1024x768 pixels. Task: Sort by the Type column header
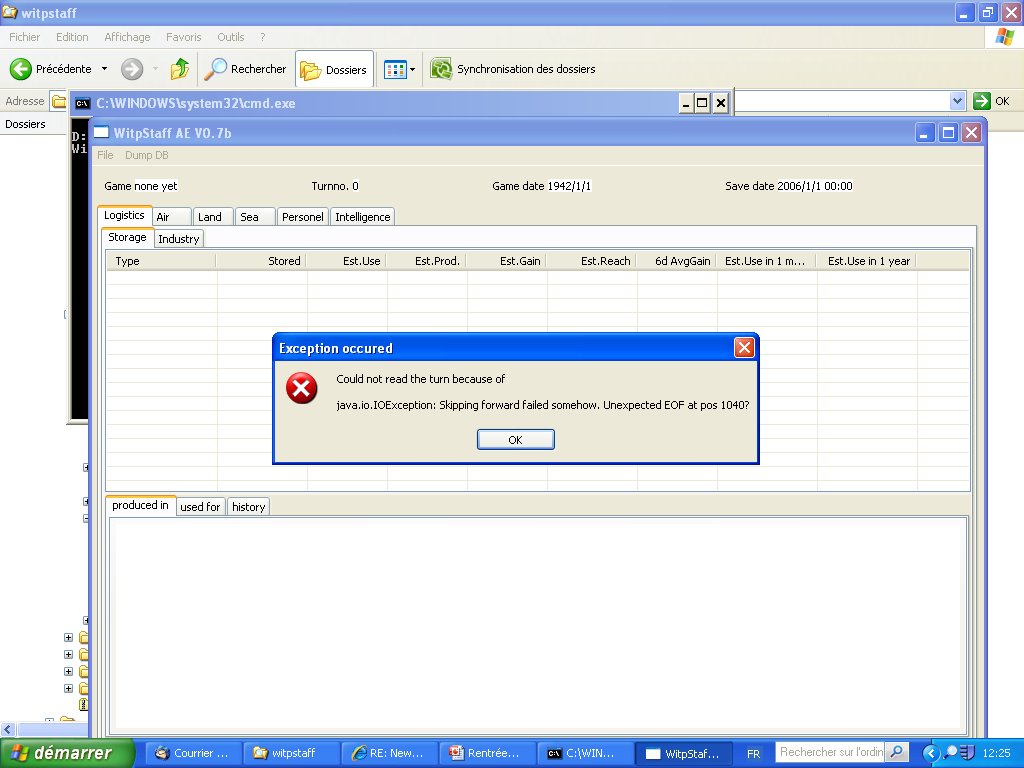click(x=161, y=261)
